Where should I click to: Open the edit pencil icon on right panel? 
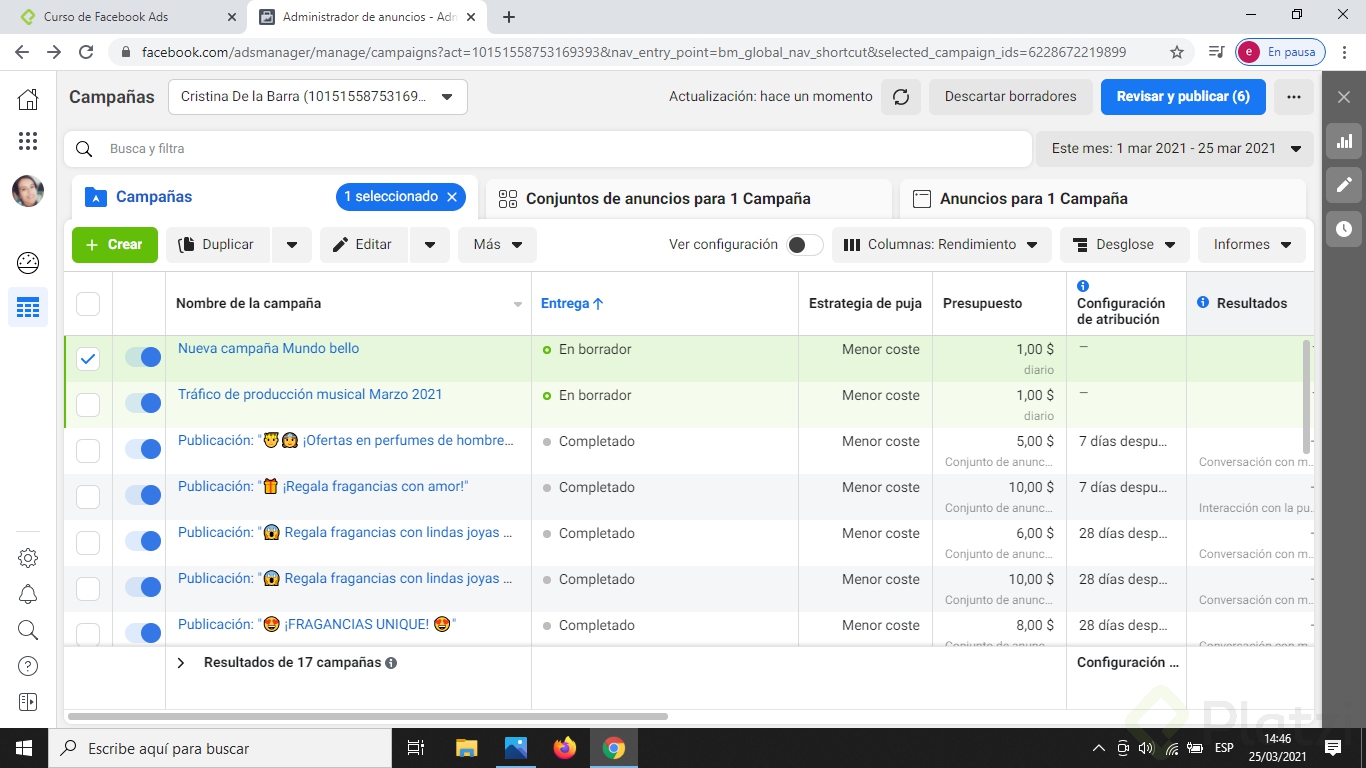tap(1344, 185)
